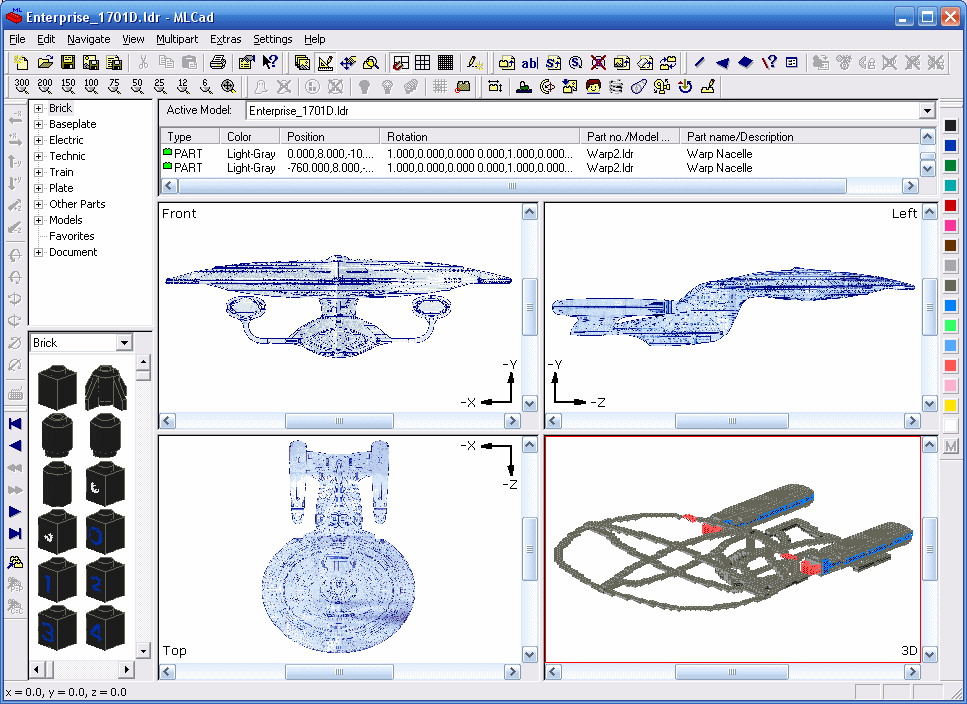This screenshot has height=704, width=967.
Task: Click the Print icon
Action: [x=217, y=62]
